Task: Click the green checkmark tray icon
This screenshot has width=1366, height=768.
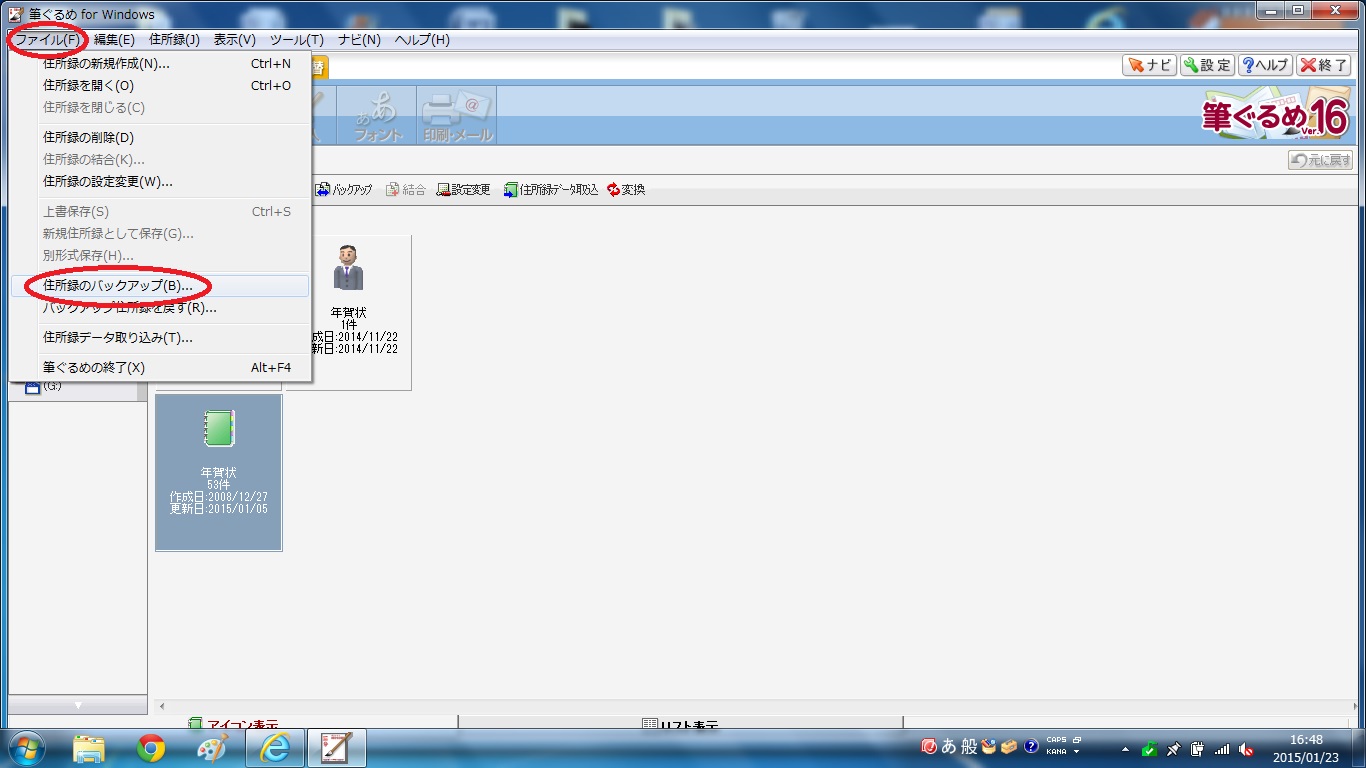Action: 1150,749
